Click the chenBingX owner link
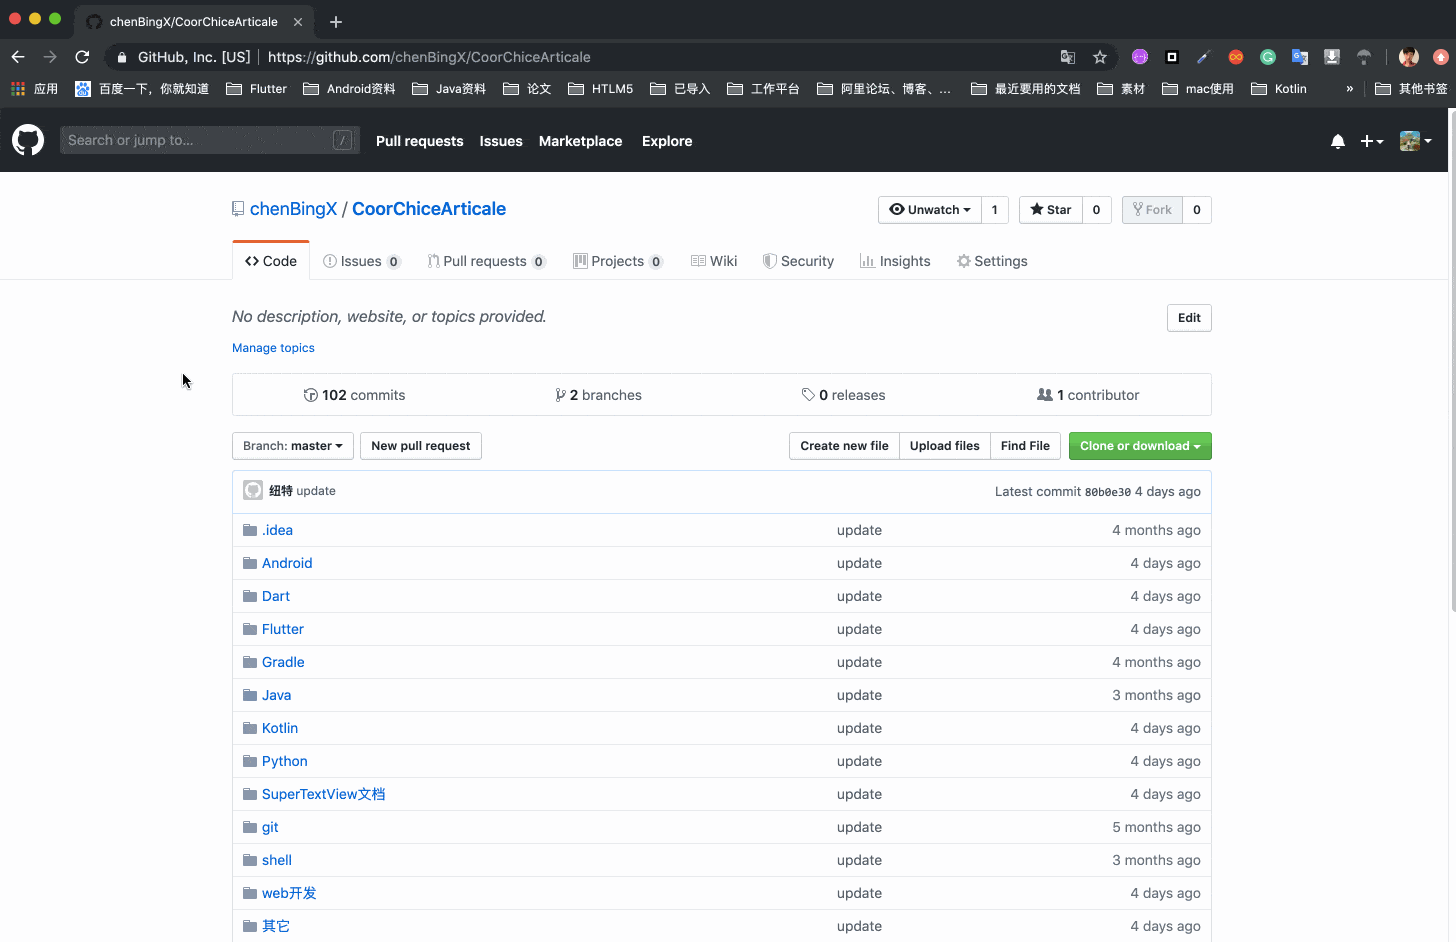Image resolution: width=1456 pixels, height=942 pixels. (x=294, y=209)
